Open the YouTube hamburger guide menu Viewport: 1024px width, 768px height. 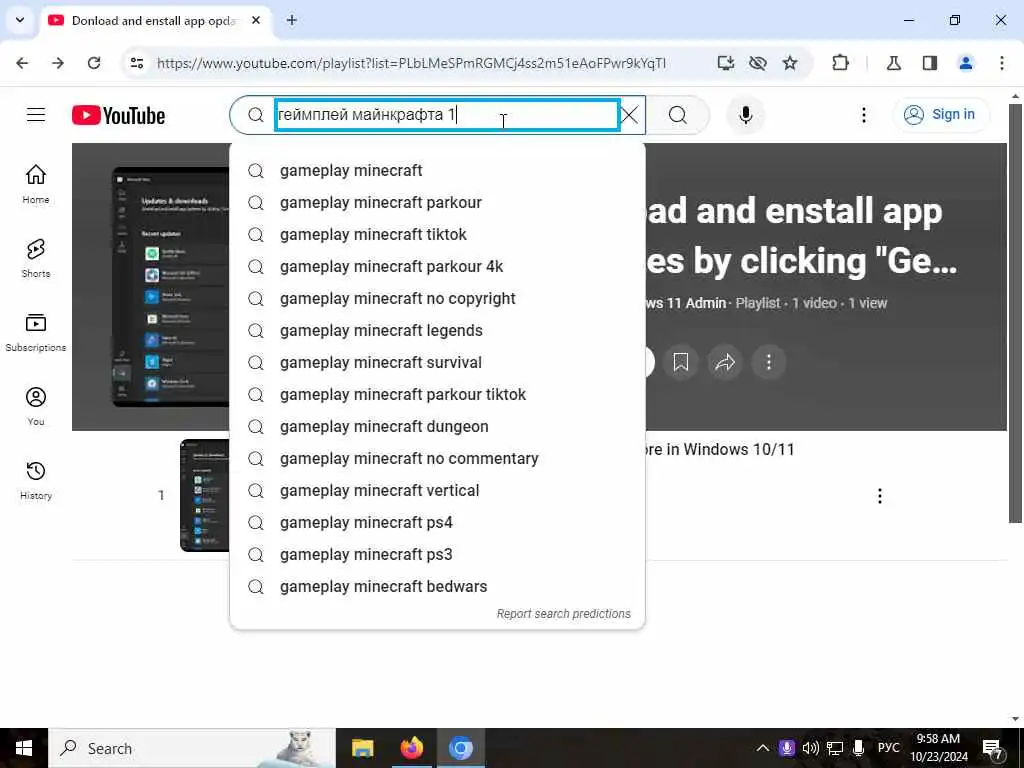[36, 115]
